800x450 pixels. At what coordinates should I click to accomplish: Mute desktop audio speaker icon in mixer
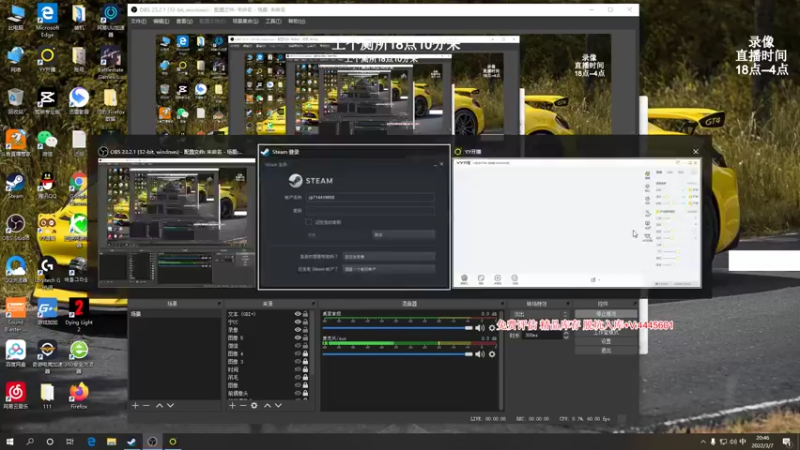pos(480,328)
